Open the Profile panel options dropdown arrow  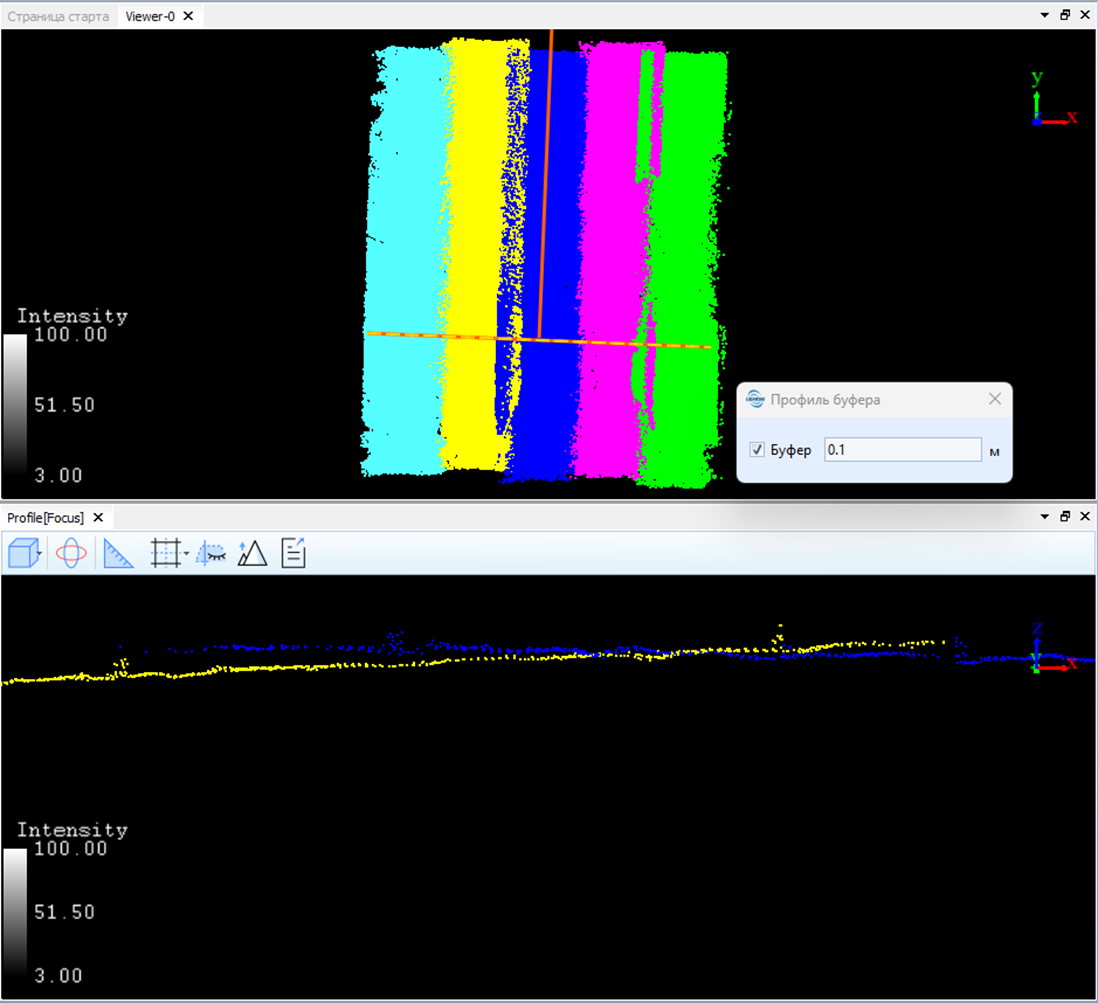[1045, 516]
